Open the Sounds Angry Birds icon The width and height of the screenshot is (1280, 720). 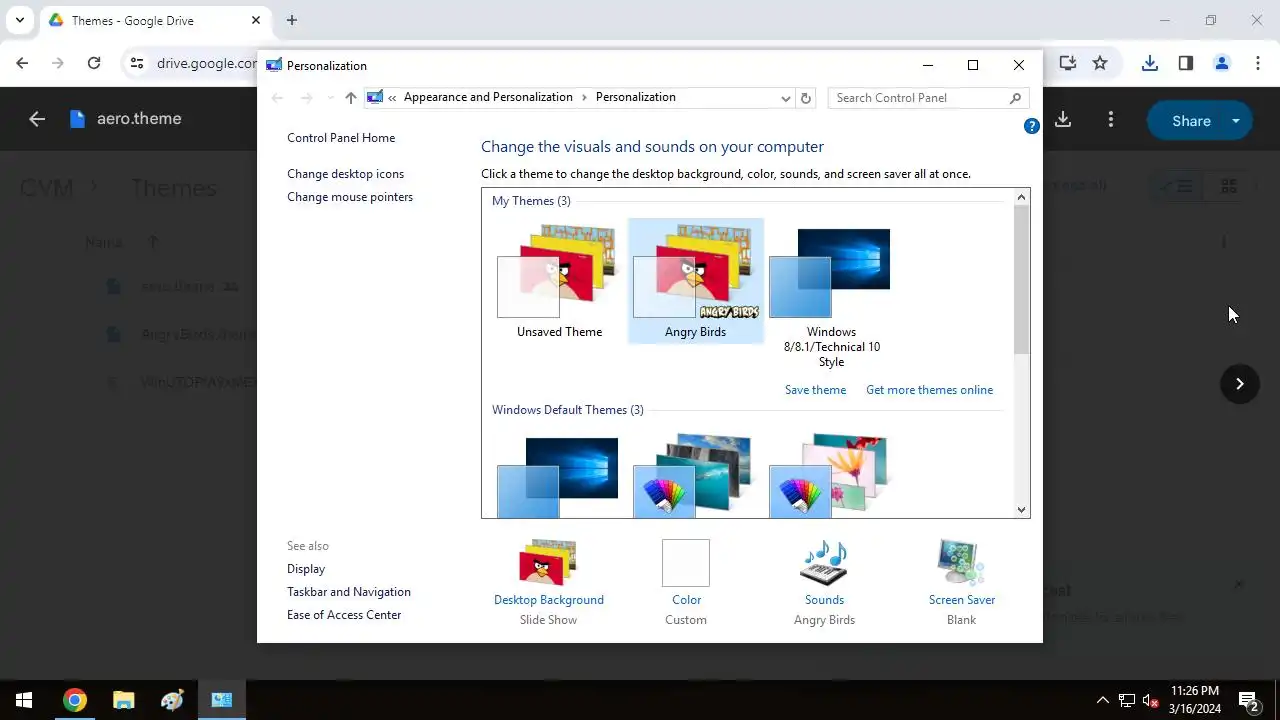(x=824, y=563)
